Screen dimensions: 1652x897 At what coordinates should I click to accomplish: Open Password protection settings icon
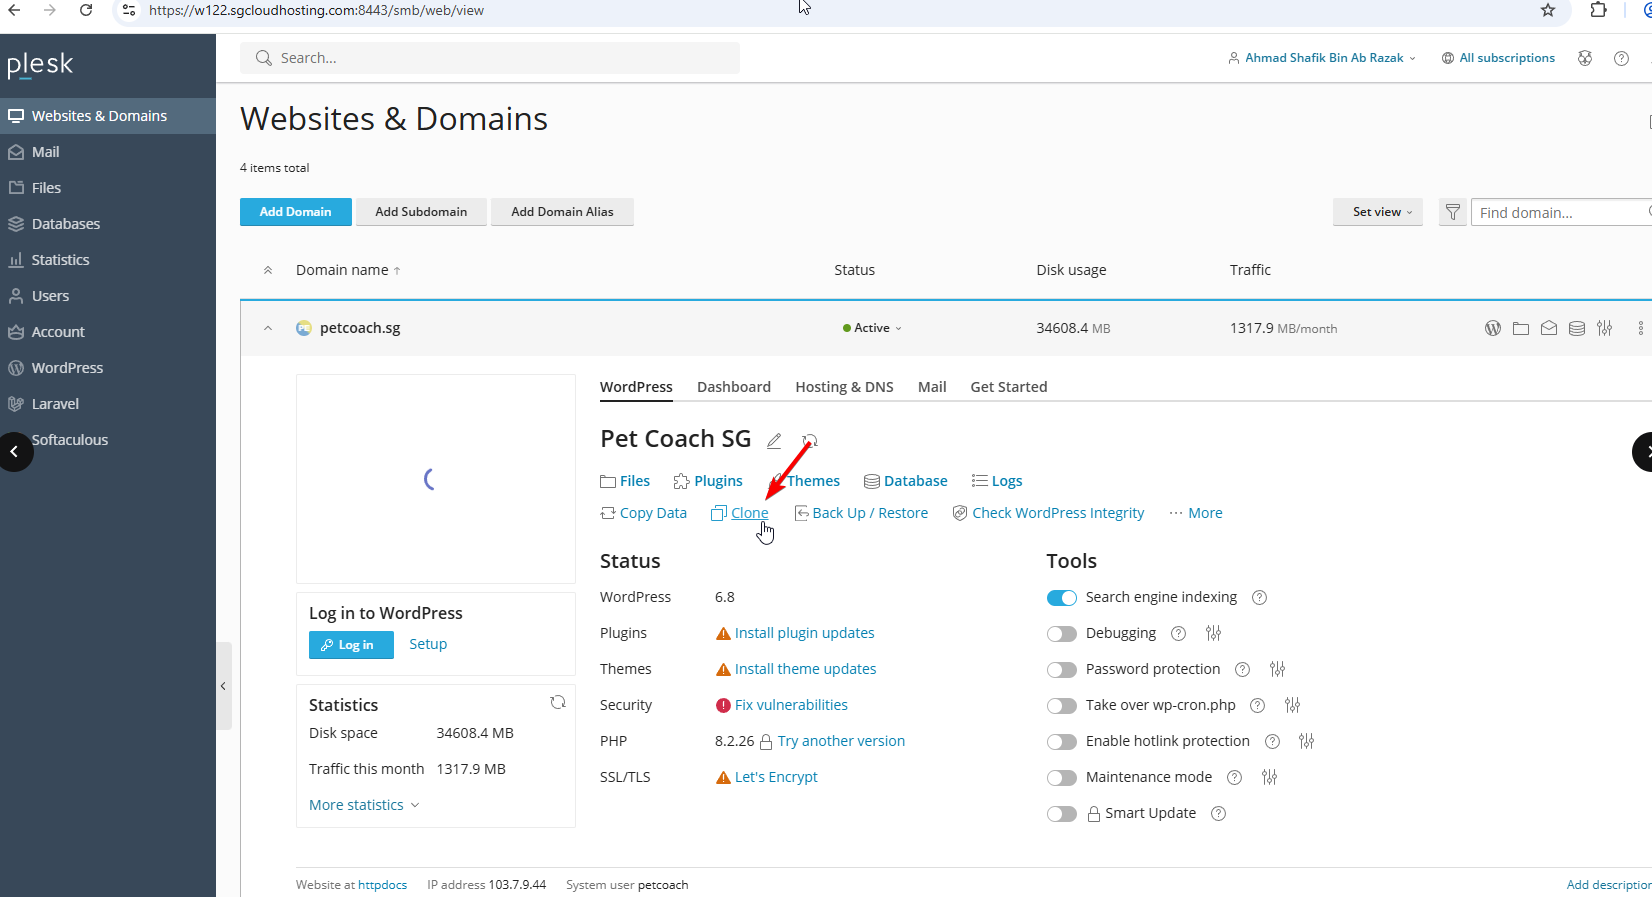coord(1277,669)
